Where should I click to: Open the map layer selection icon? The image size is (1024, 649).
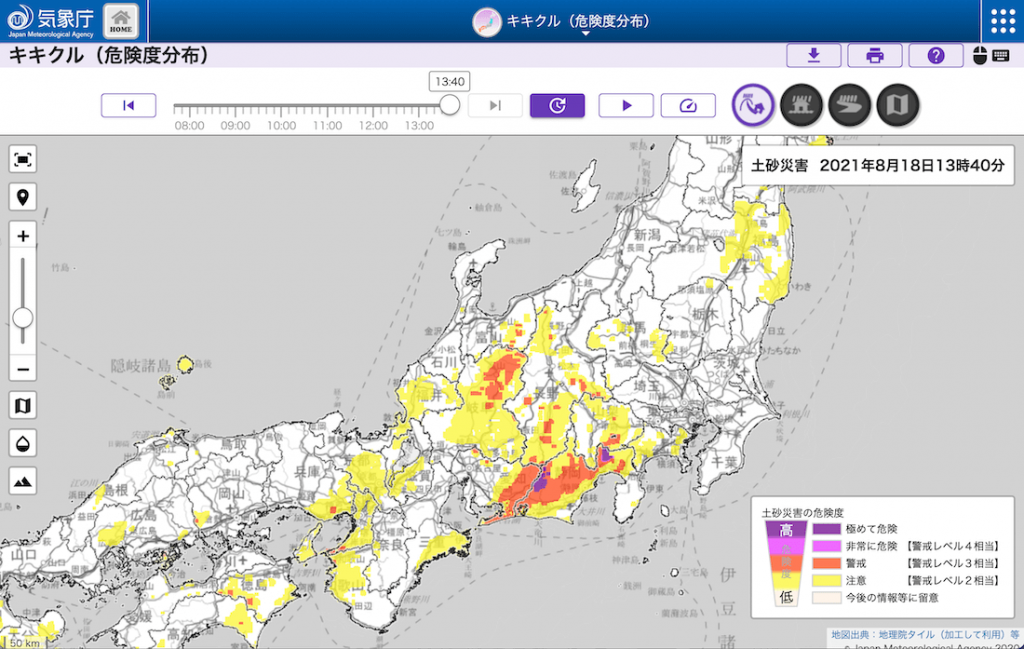[x=23, y=405]
